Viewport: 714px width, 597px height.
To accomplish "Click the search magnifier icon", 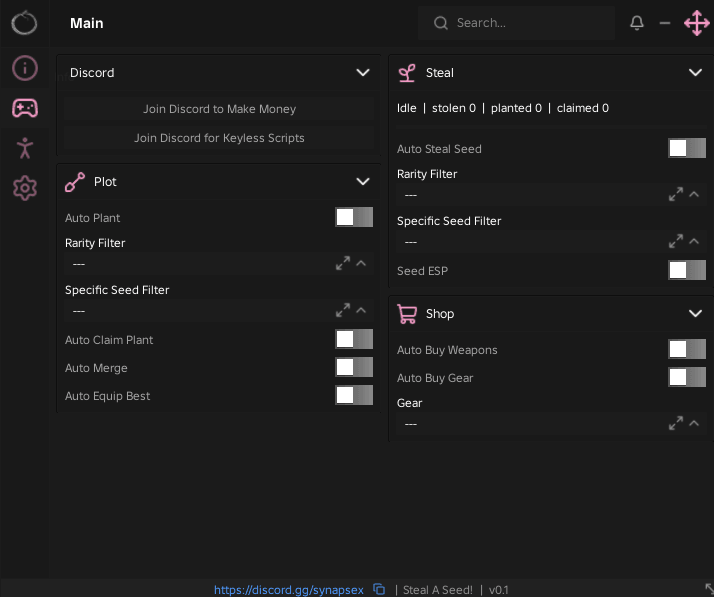I will [441, 23].
